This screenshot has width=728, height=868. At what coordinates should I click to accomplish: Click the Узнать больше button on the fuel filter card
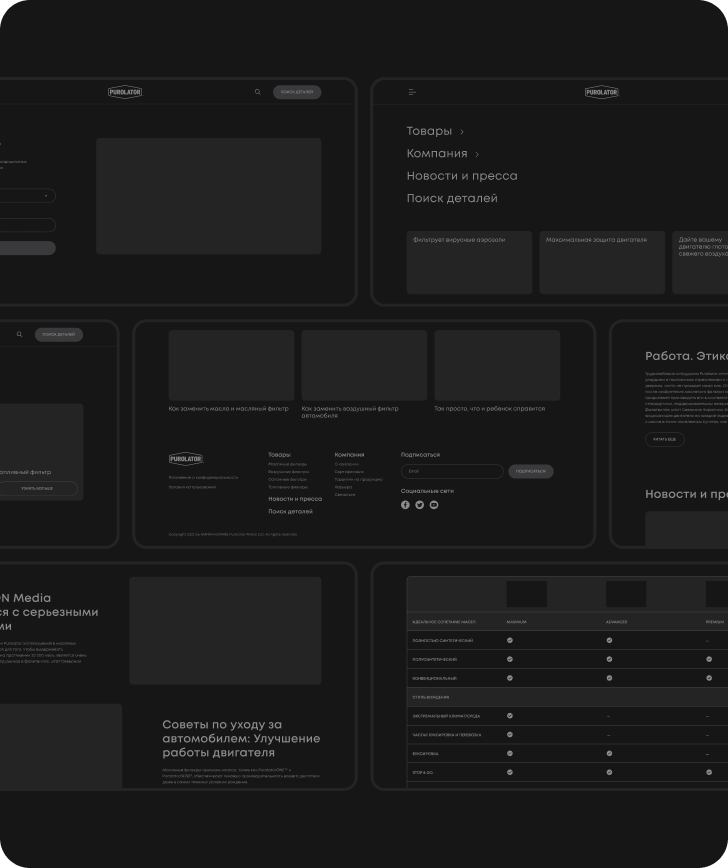(x=38, y=488)
